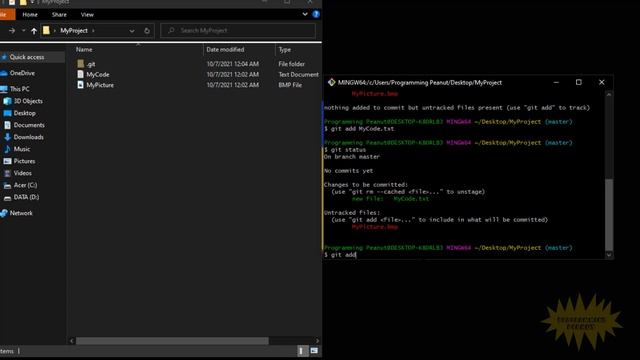Sort files by Date modified column
640x360 pixels.
pyautogui.click(x=225, y=49)
